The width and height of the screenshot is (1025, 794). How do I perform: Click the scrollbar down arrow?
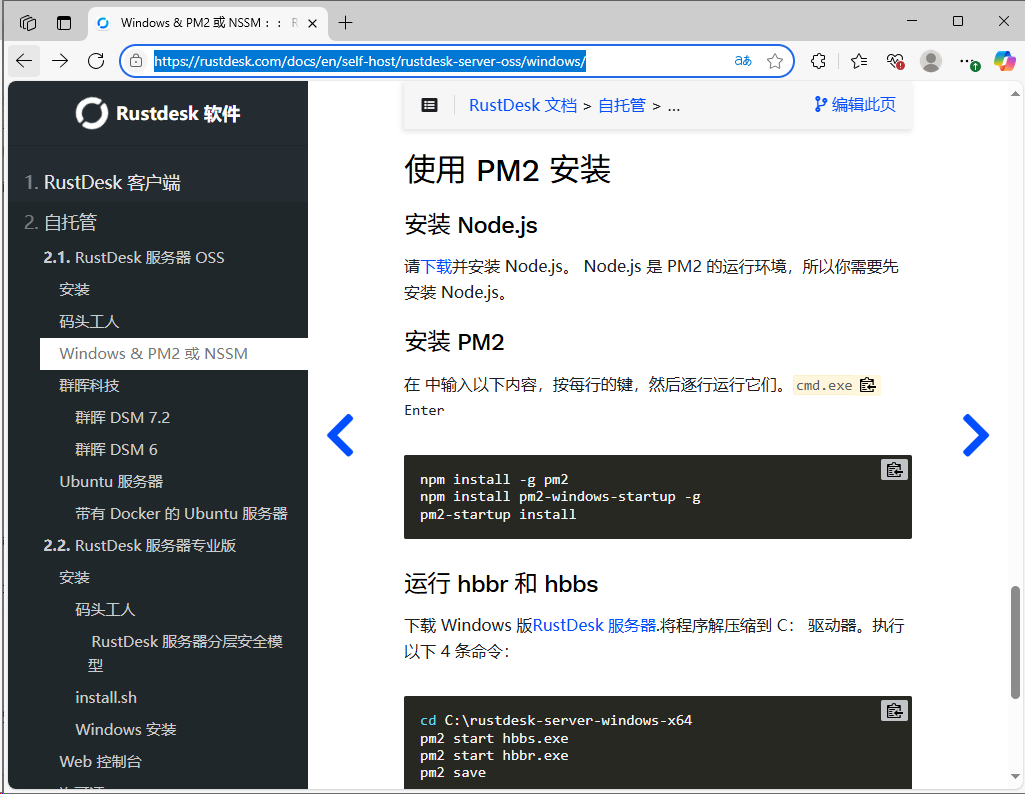[1015, 776]
